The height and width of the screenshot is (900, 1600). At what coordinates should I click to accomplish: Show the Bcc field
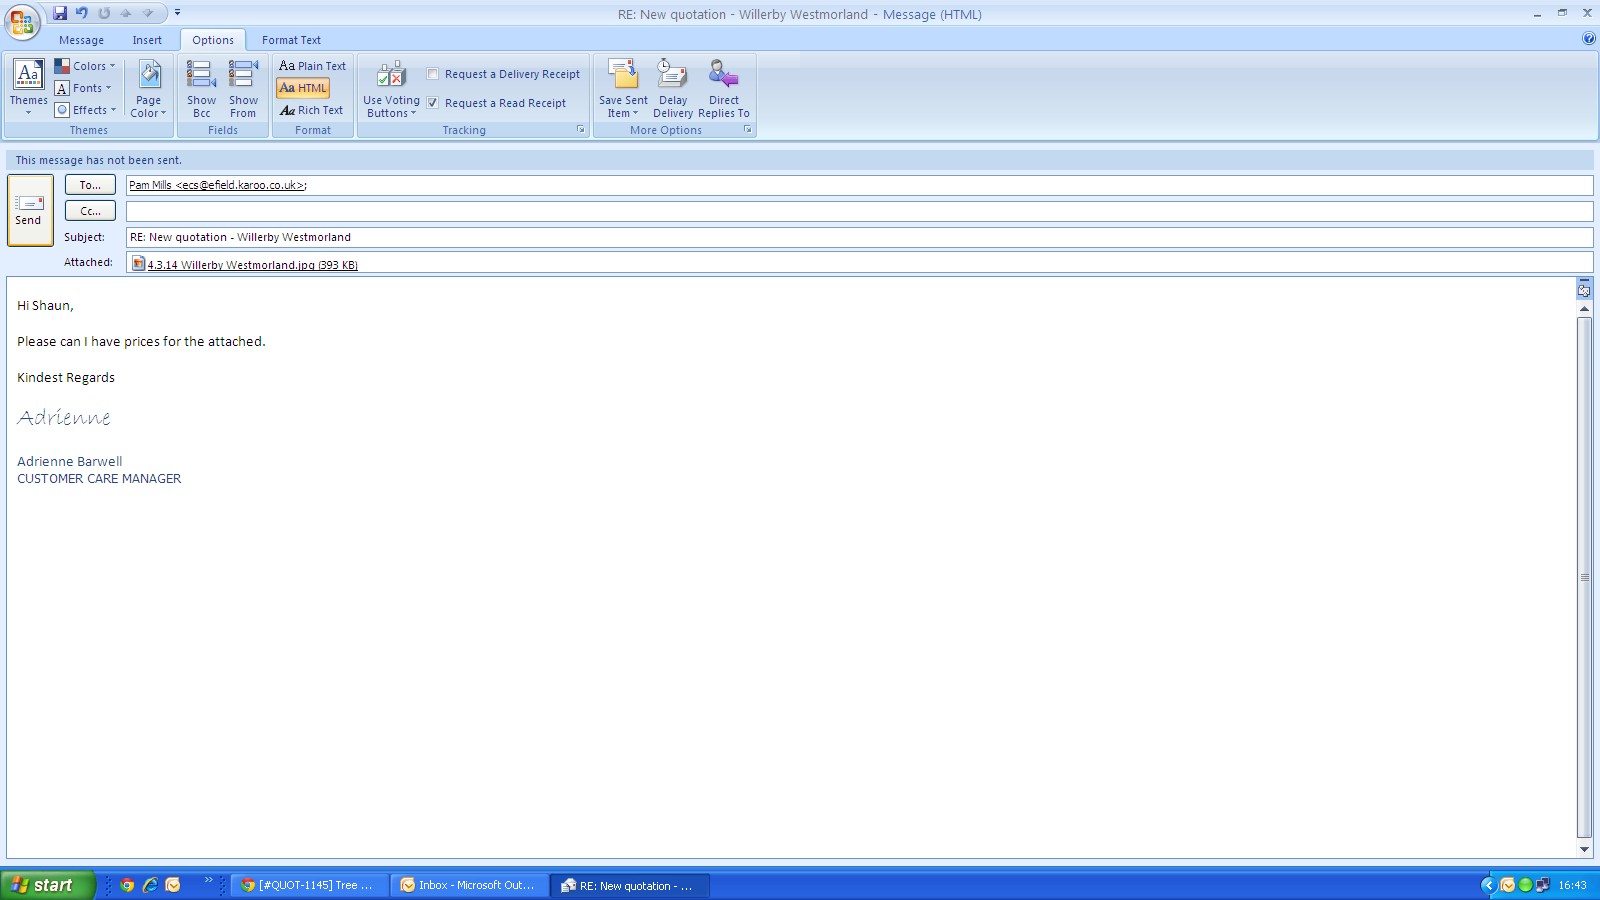click(x=201, y=88)
